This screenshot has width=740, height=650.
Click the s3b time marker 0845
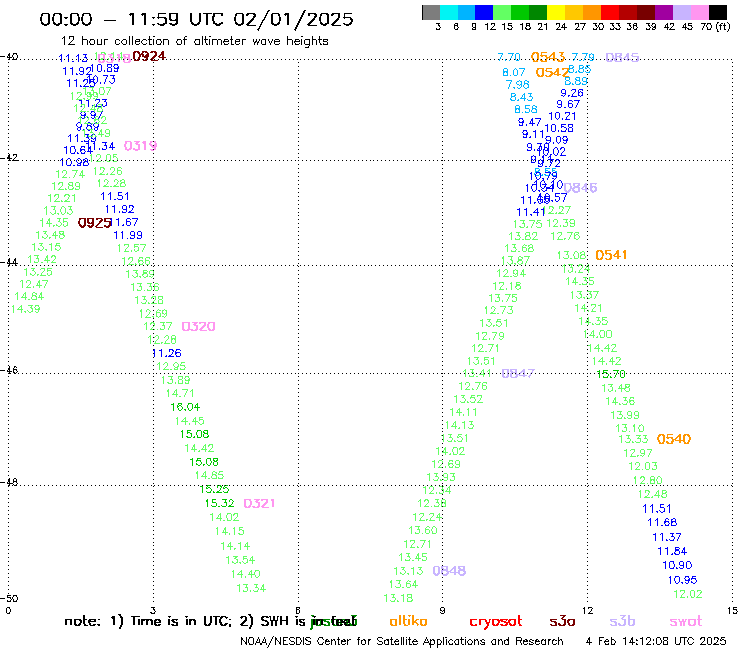tap(622, 57)
